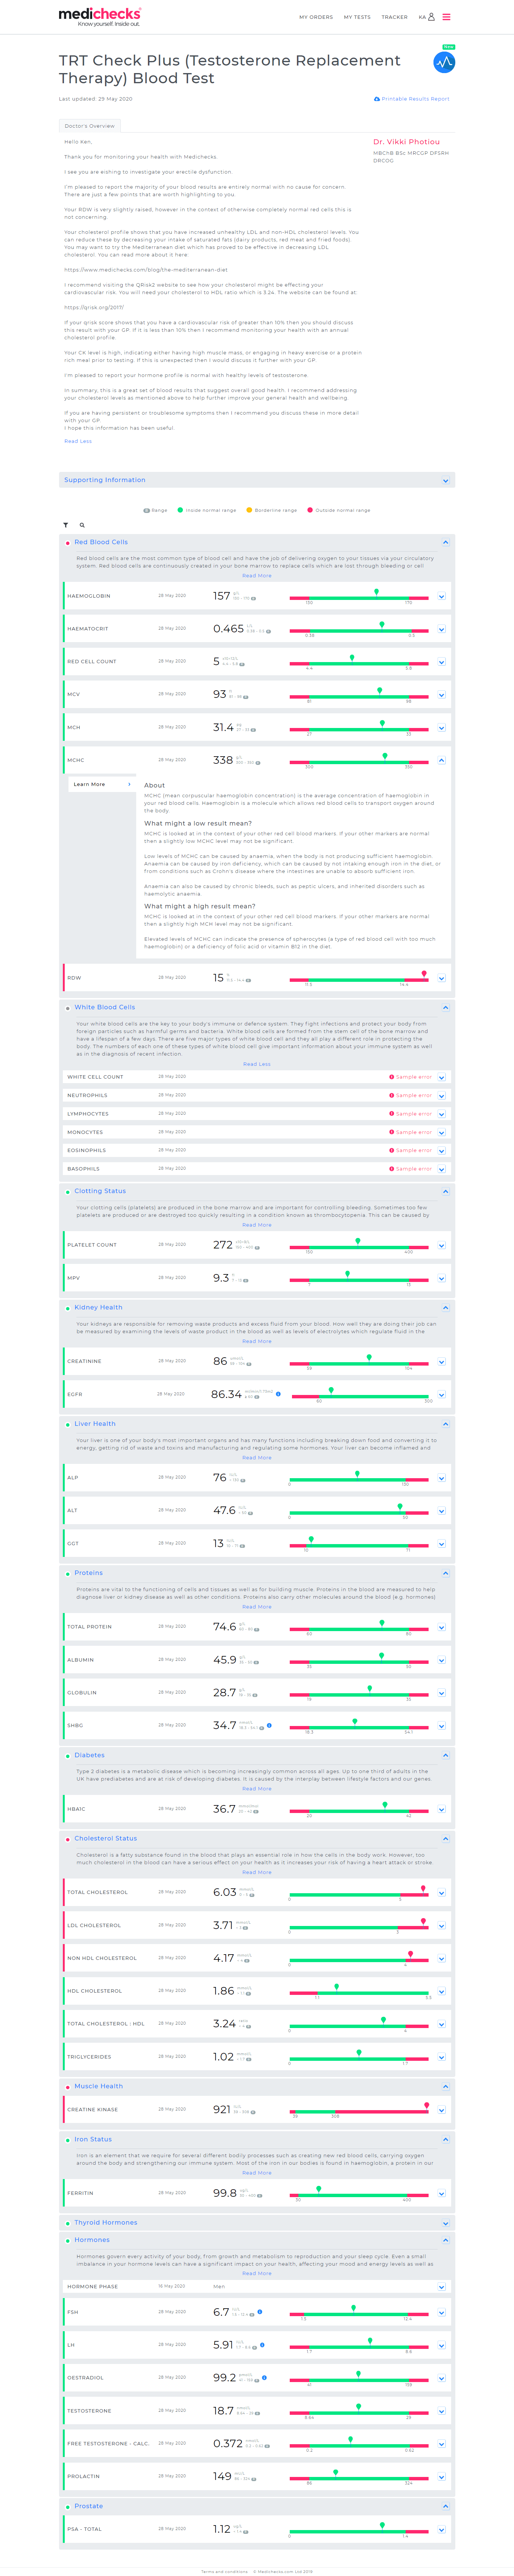Click sample error icon for Basophils
The height and width of the screenshot is (2576, 514).
[392, 1168]
